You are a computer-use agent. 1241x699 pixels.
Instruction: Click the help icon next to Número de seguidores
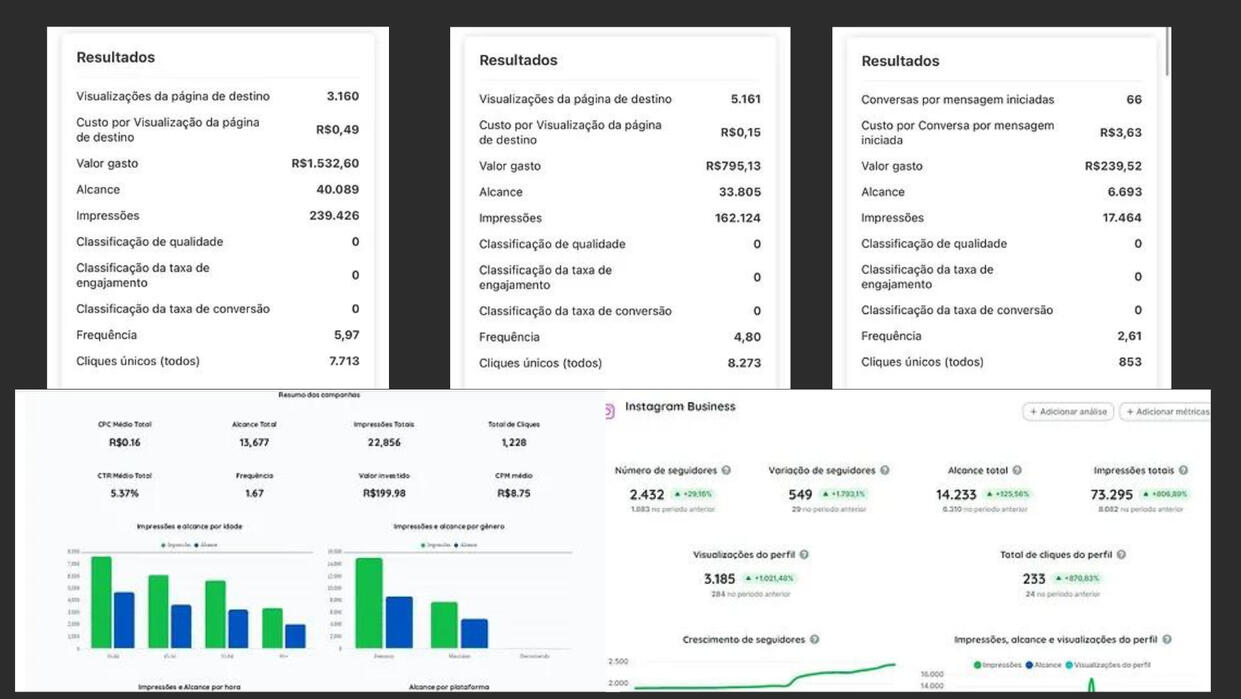pyautogui.click(x=726, y=470)
